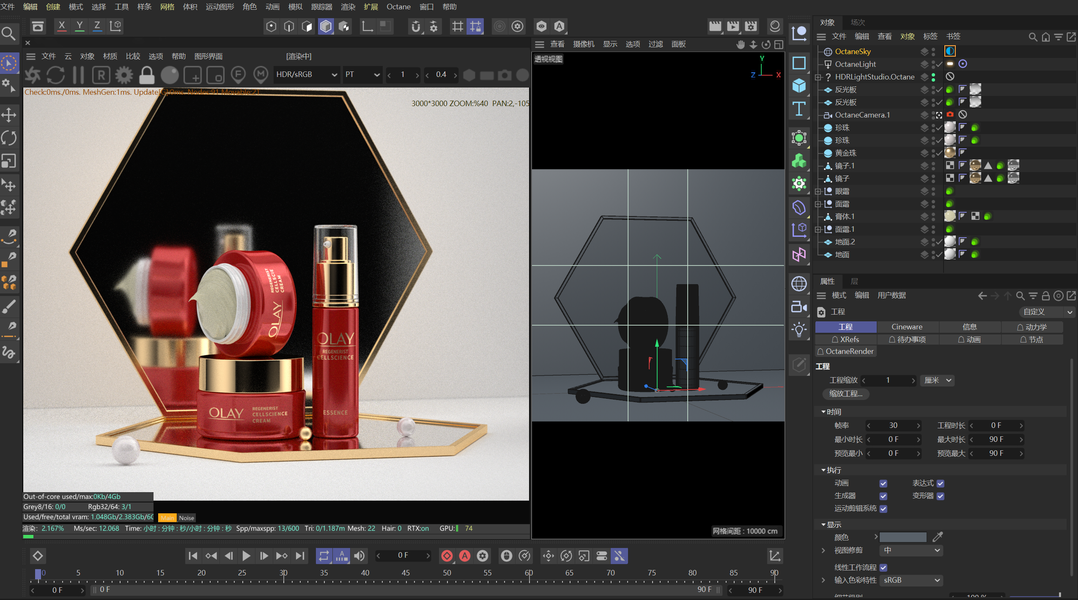Uncheck the 表达式 checkbox

pyautogui.click(x=940, y=483)
